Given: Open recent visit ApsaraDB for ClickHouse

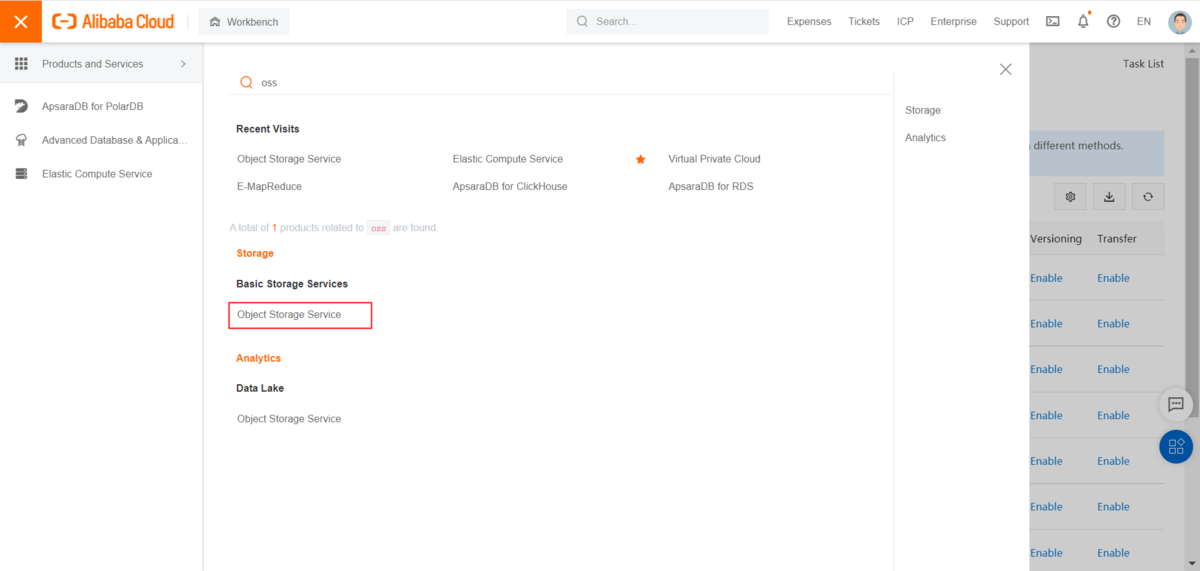Looking at the screenshot, I should click(510, 186).
